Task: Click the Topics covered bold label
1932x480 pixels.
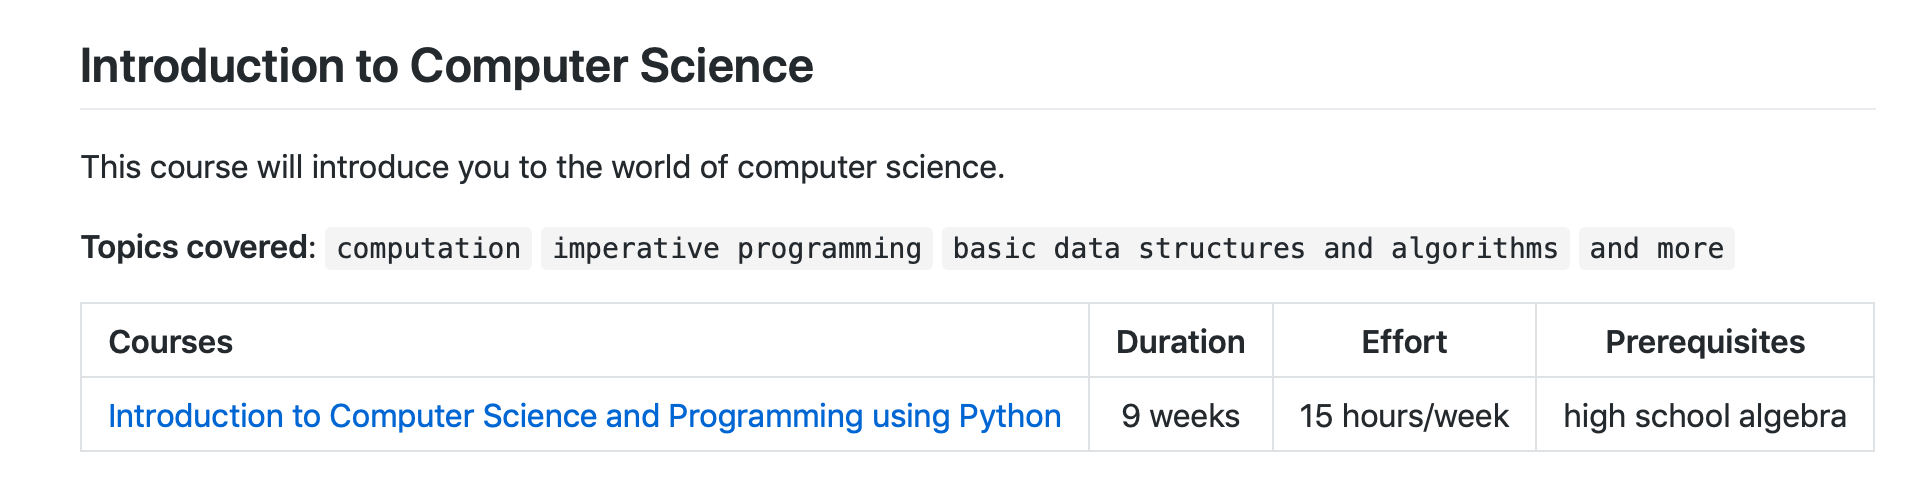Action: tap(198, 247)
